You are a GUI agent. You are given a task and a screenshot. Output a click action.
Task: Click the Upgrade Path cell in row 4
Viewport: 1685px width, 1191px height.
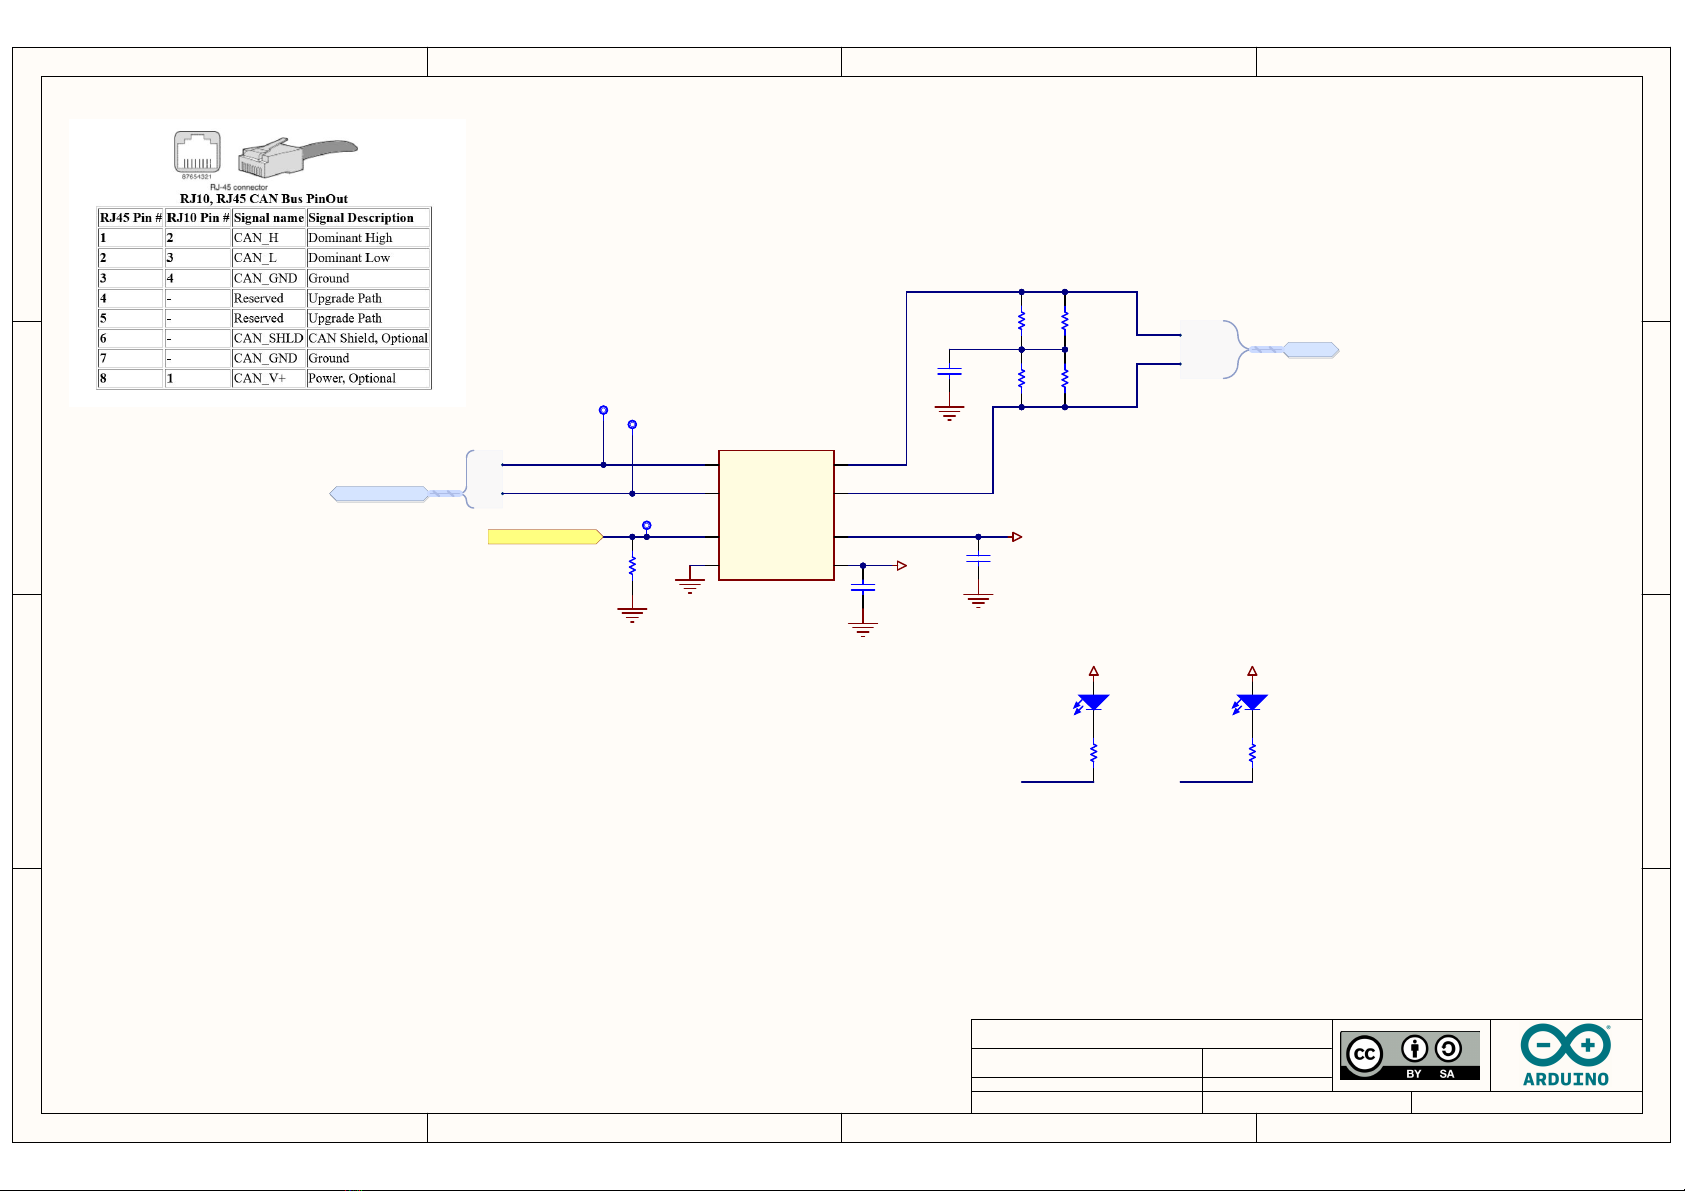click(x=368, y=298)
